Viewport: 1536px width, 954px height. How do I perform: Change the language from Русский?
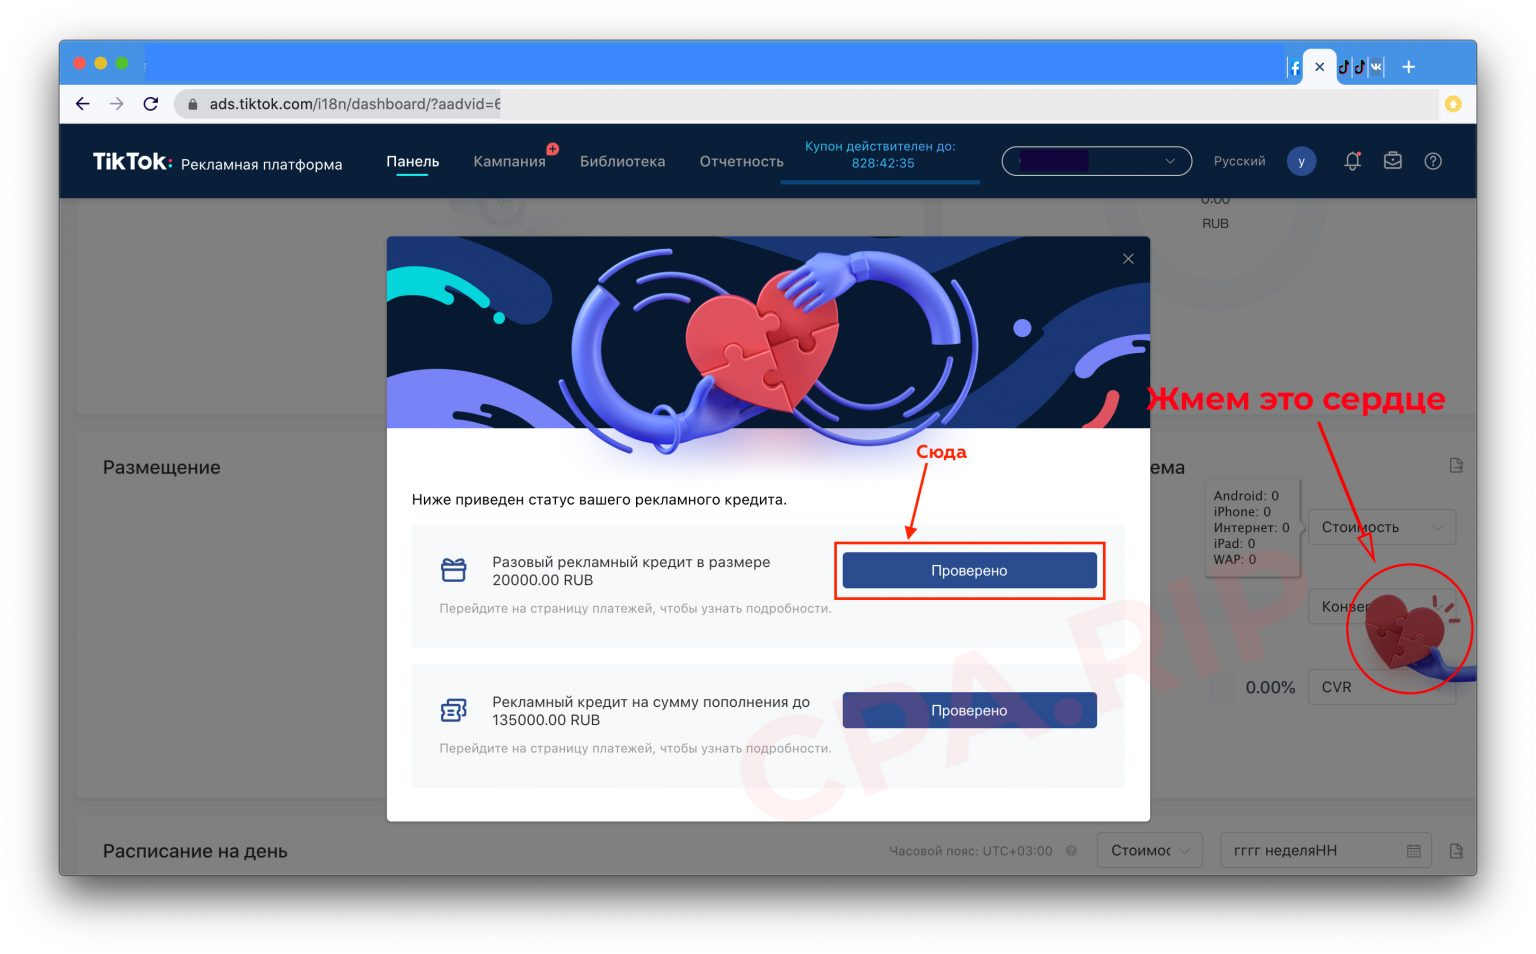click(1239, 161)
